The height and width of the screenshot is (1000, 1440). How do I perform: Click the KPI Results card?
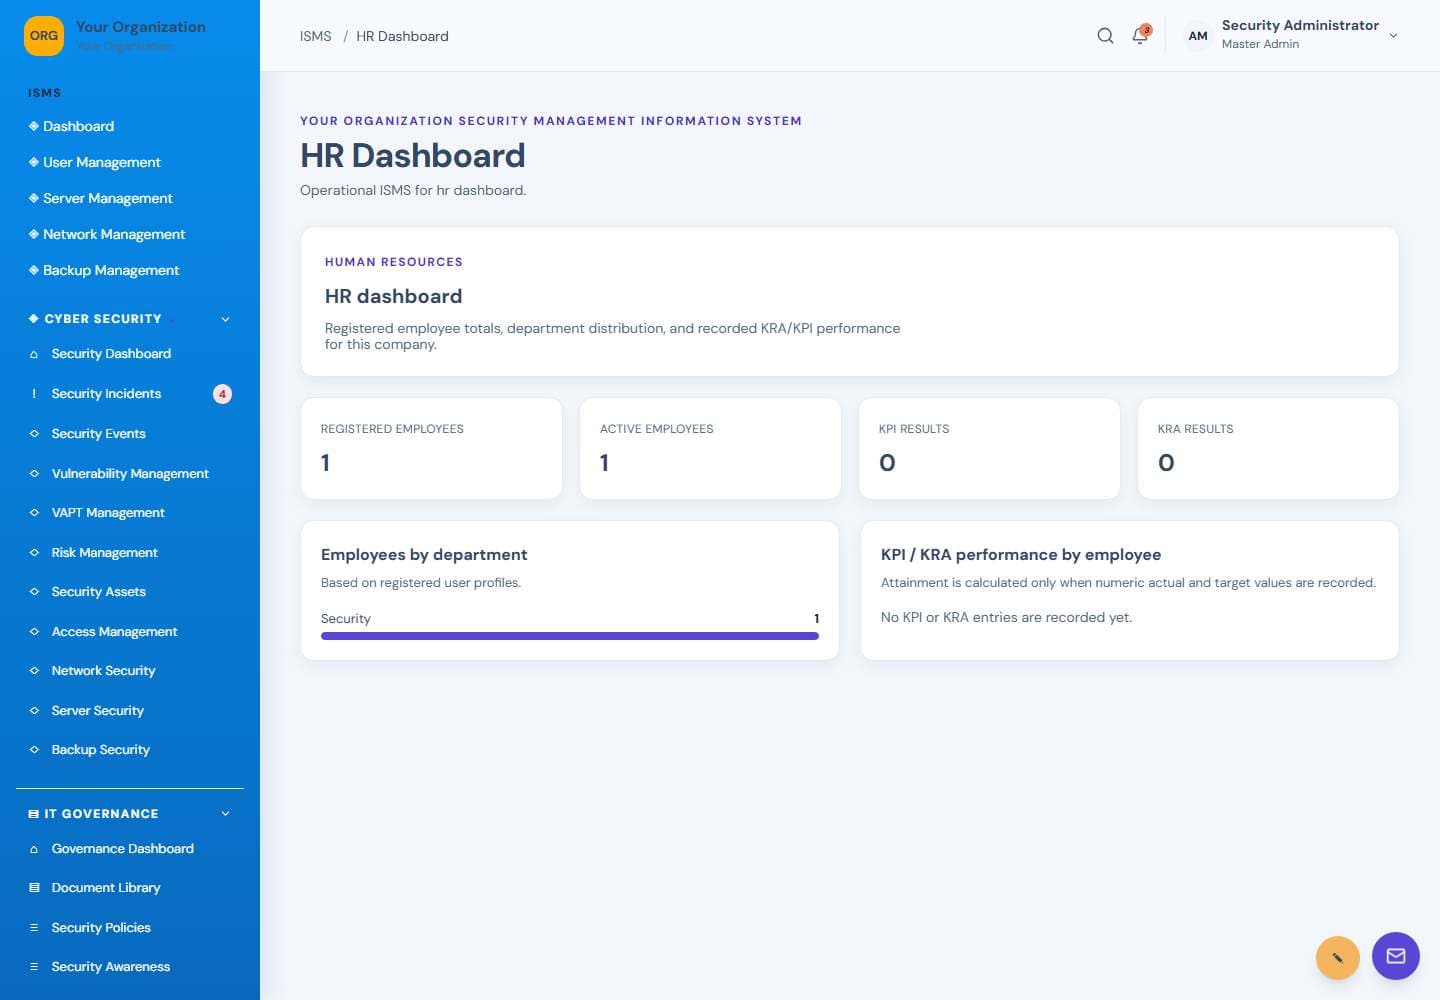click(x=989, y=449)
